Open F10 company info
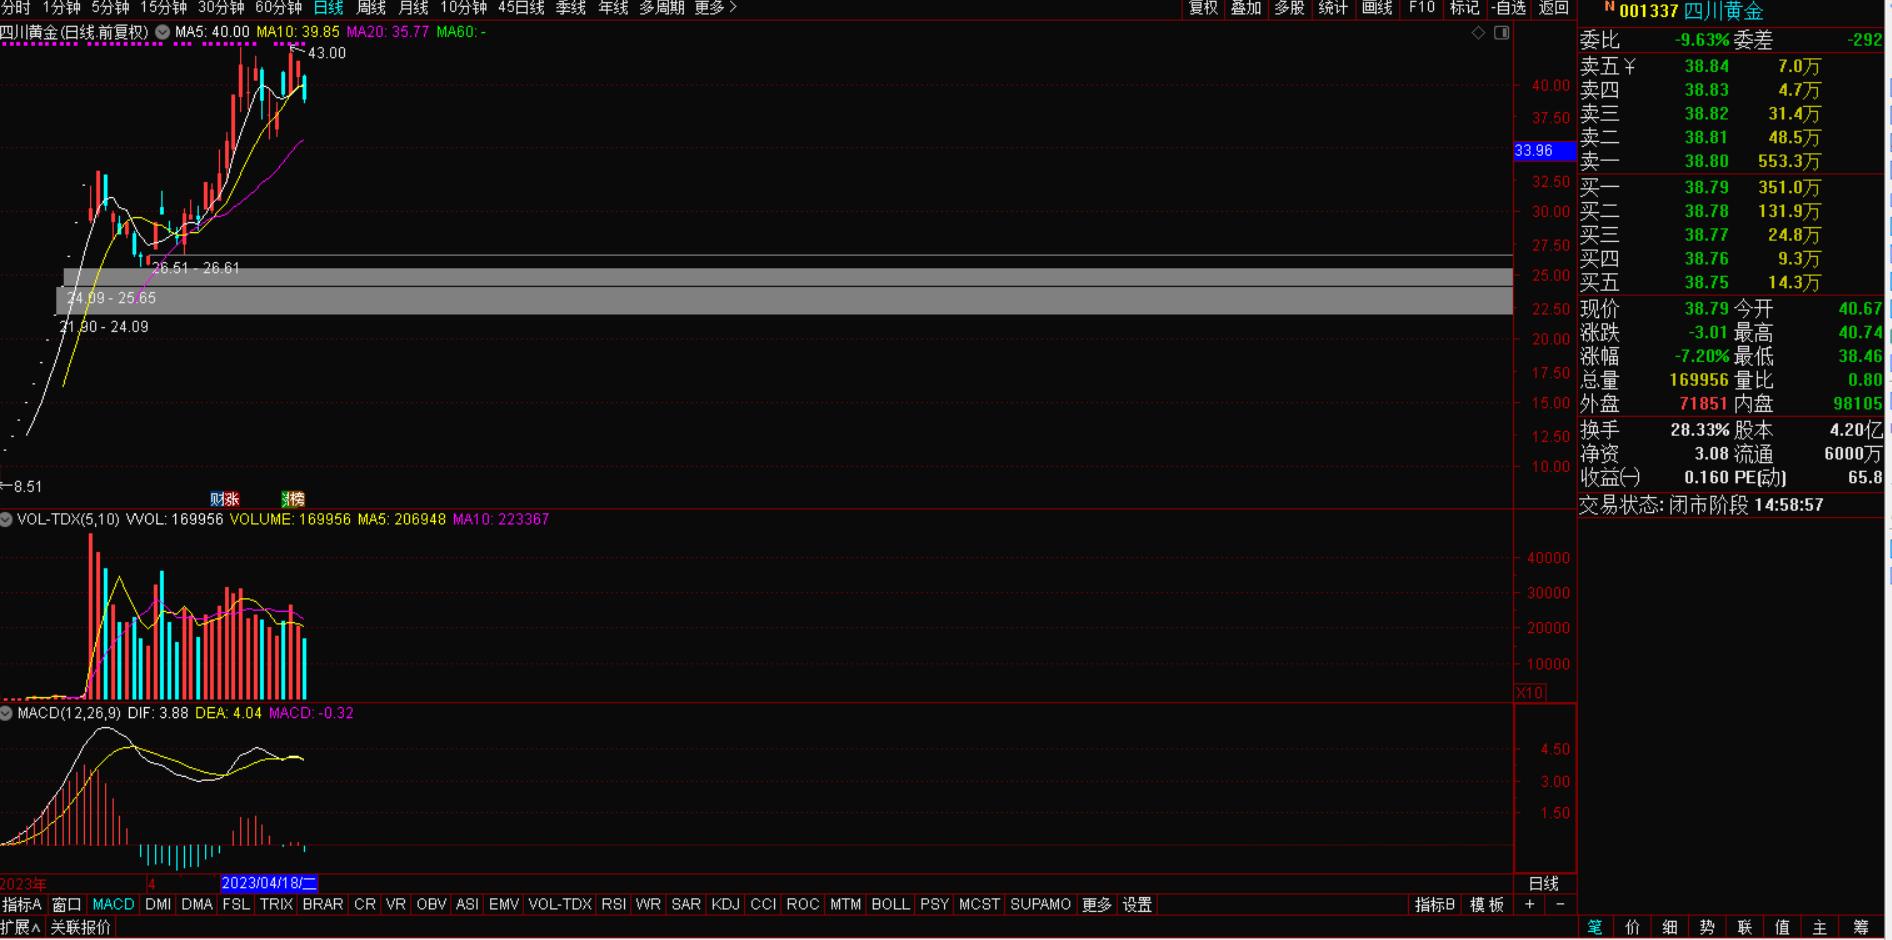This screenshot has height=940, width=1892. tap(1422, 8)
